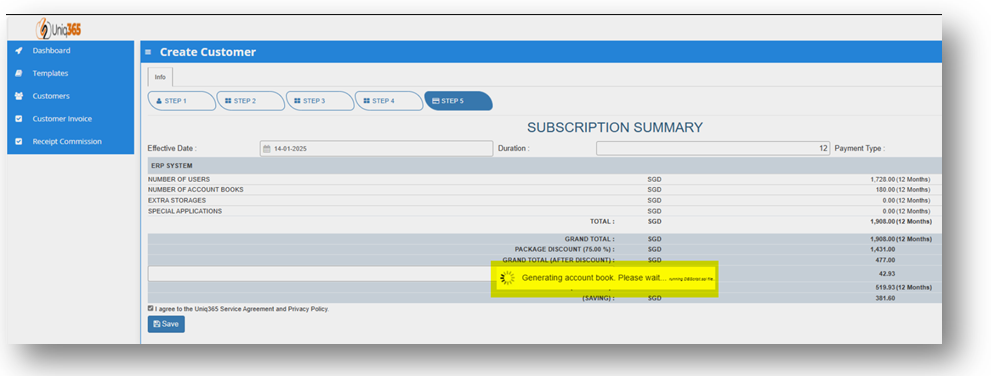Click the Receipt Commission check icon
This screenshot has height=376, width=991.
pyautogui.click(x=19, y=142)
